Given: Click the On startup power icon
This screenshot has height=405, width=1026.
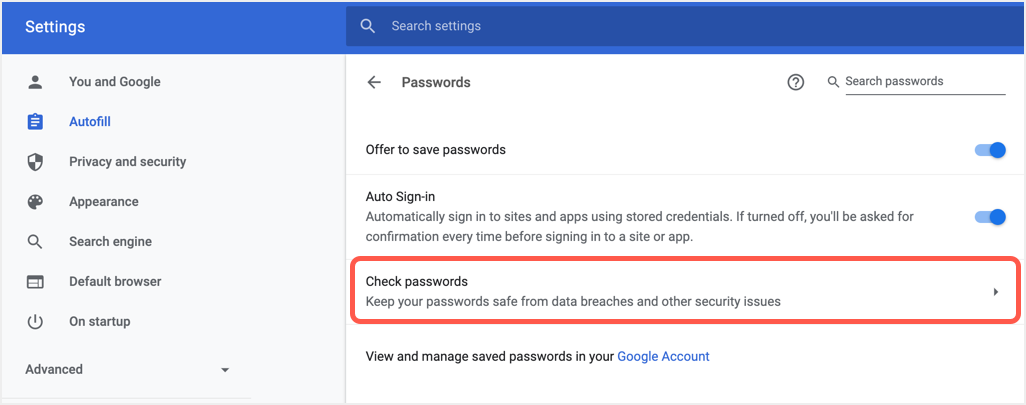Looking at the screenshot, I should tap(35, 322).
